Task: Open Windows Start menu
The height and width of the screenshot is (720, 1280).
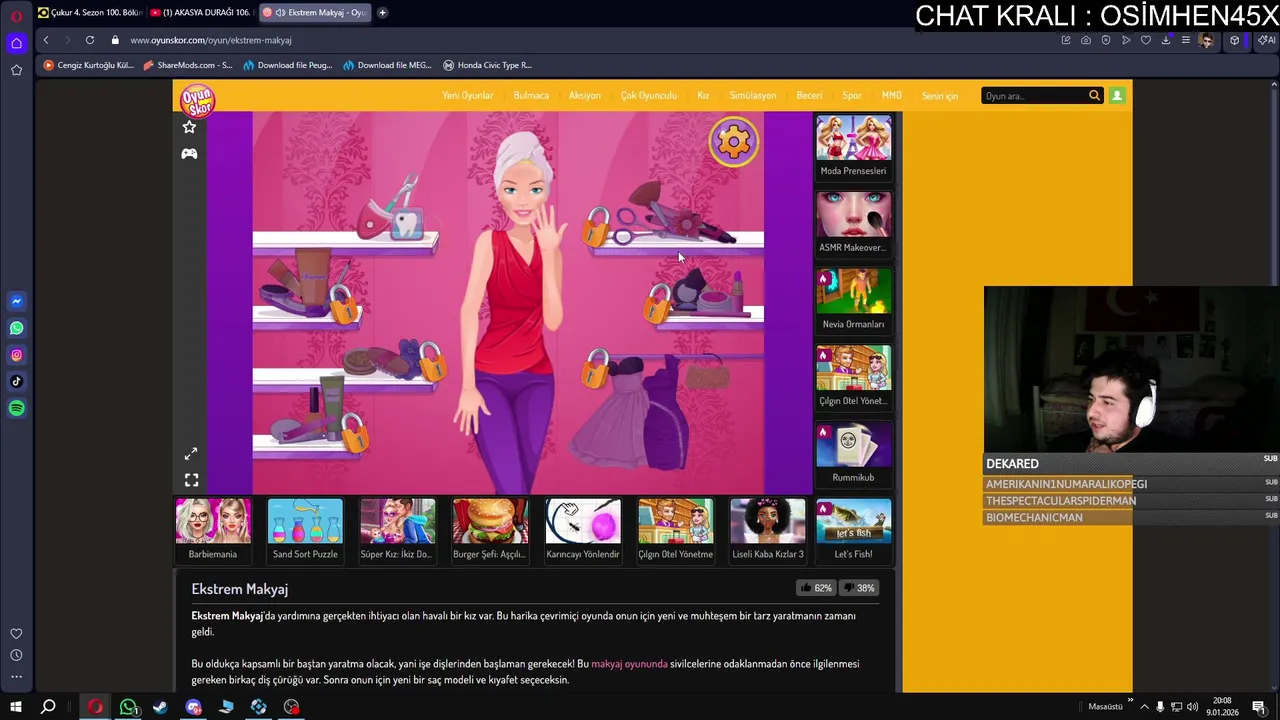Action: pyautogui.click(x=16, y=707)
